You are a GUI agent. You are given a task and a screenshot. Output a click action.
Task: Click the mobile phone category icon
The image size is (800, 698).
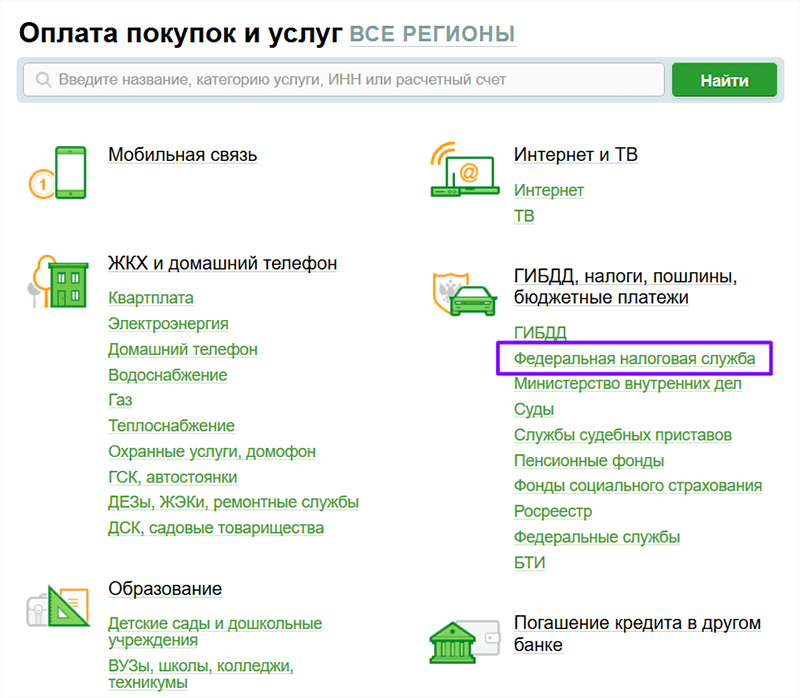[x=58, y=173]
